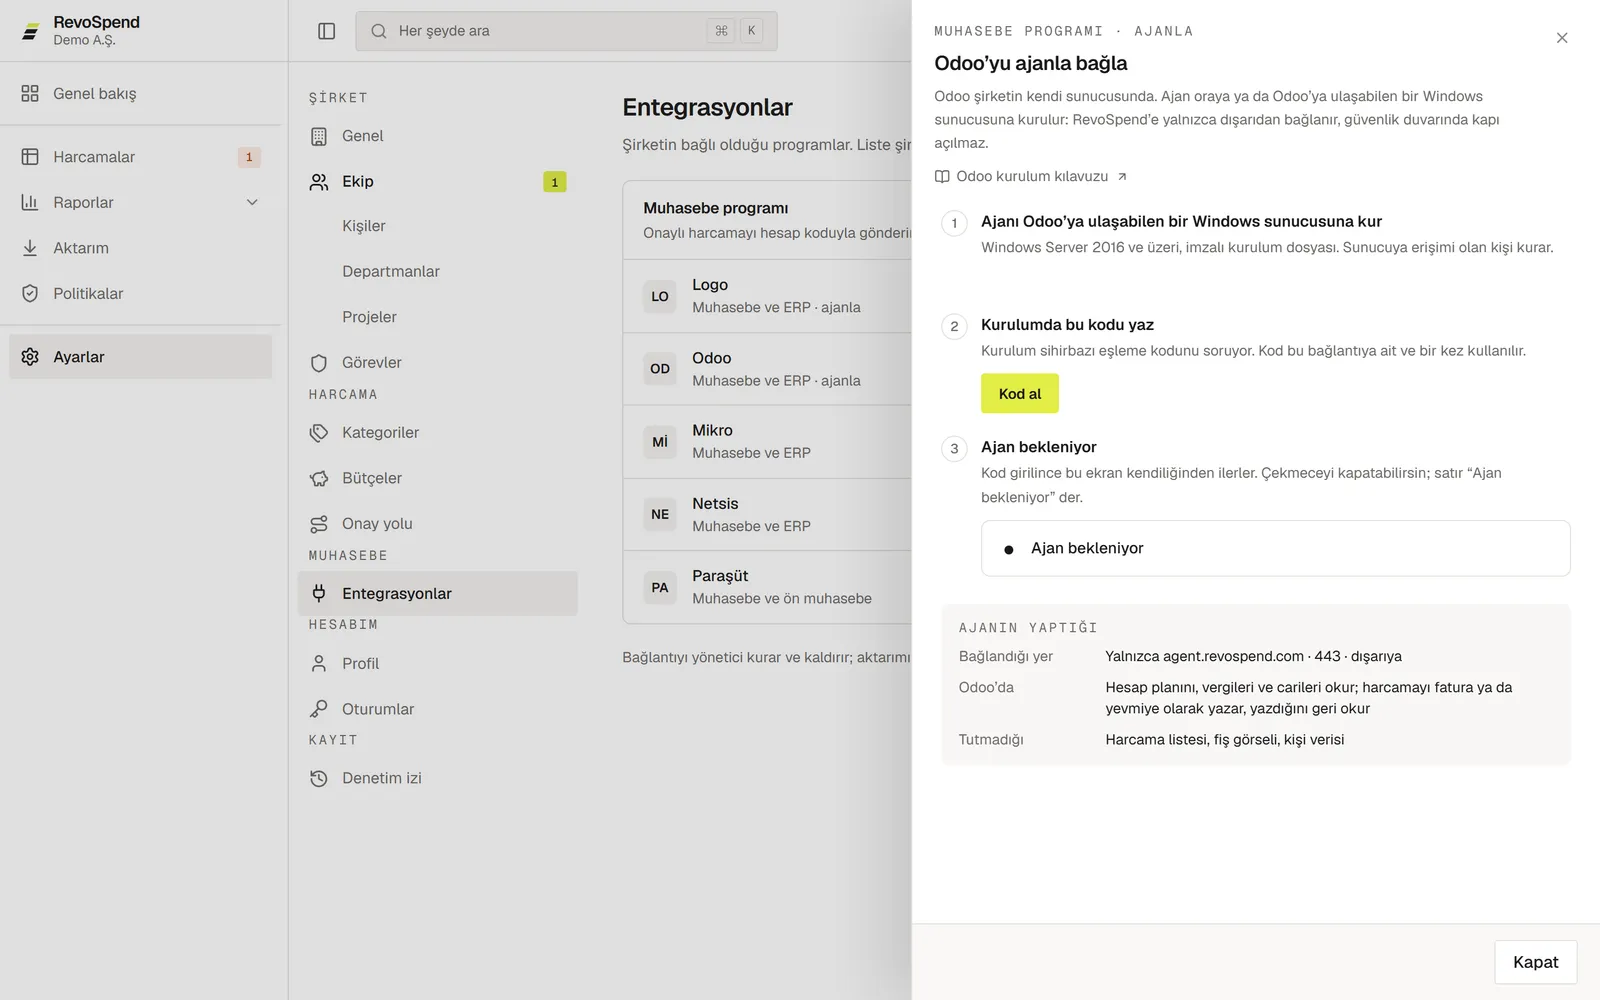This screenshot has width=1600, height=1000.
Task: Click the Onay yolu flow icon
Action: coord(319,524)
